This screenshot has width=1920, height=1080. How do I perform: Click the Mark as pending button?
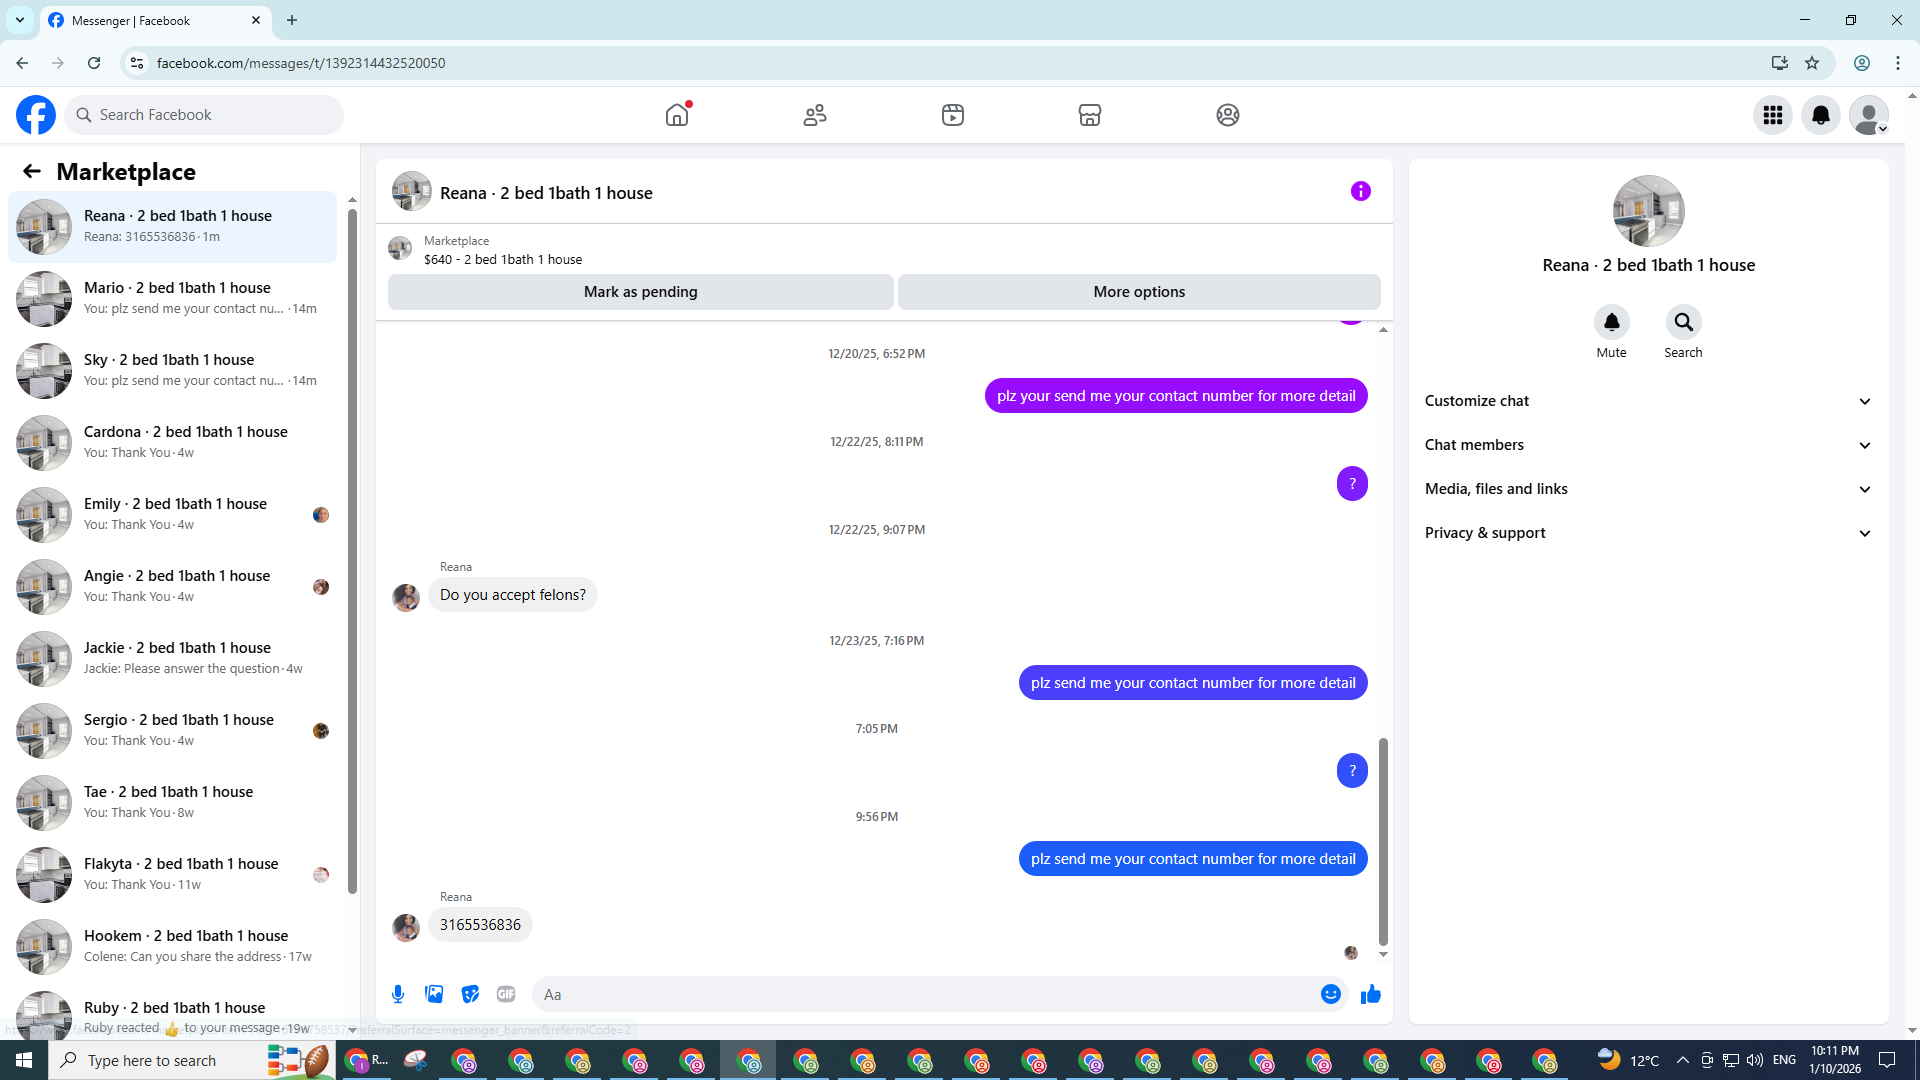[x=640, y=292]
